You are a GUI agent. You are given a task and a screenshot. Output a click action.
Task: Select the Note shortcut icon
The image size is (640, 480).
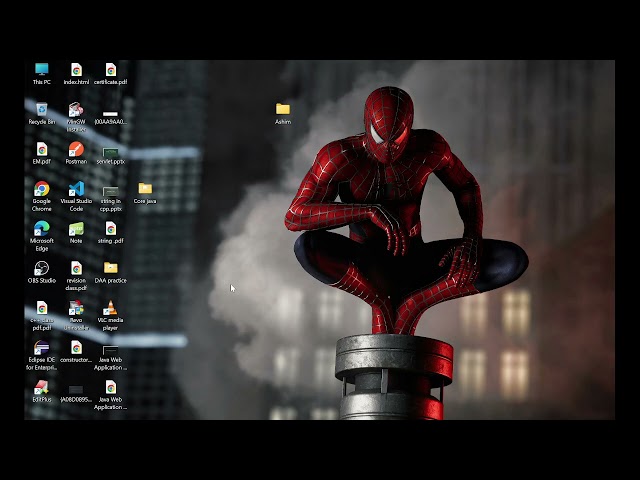pyautogui.click(x=76, y=233)
